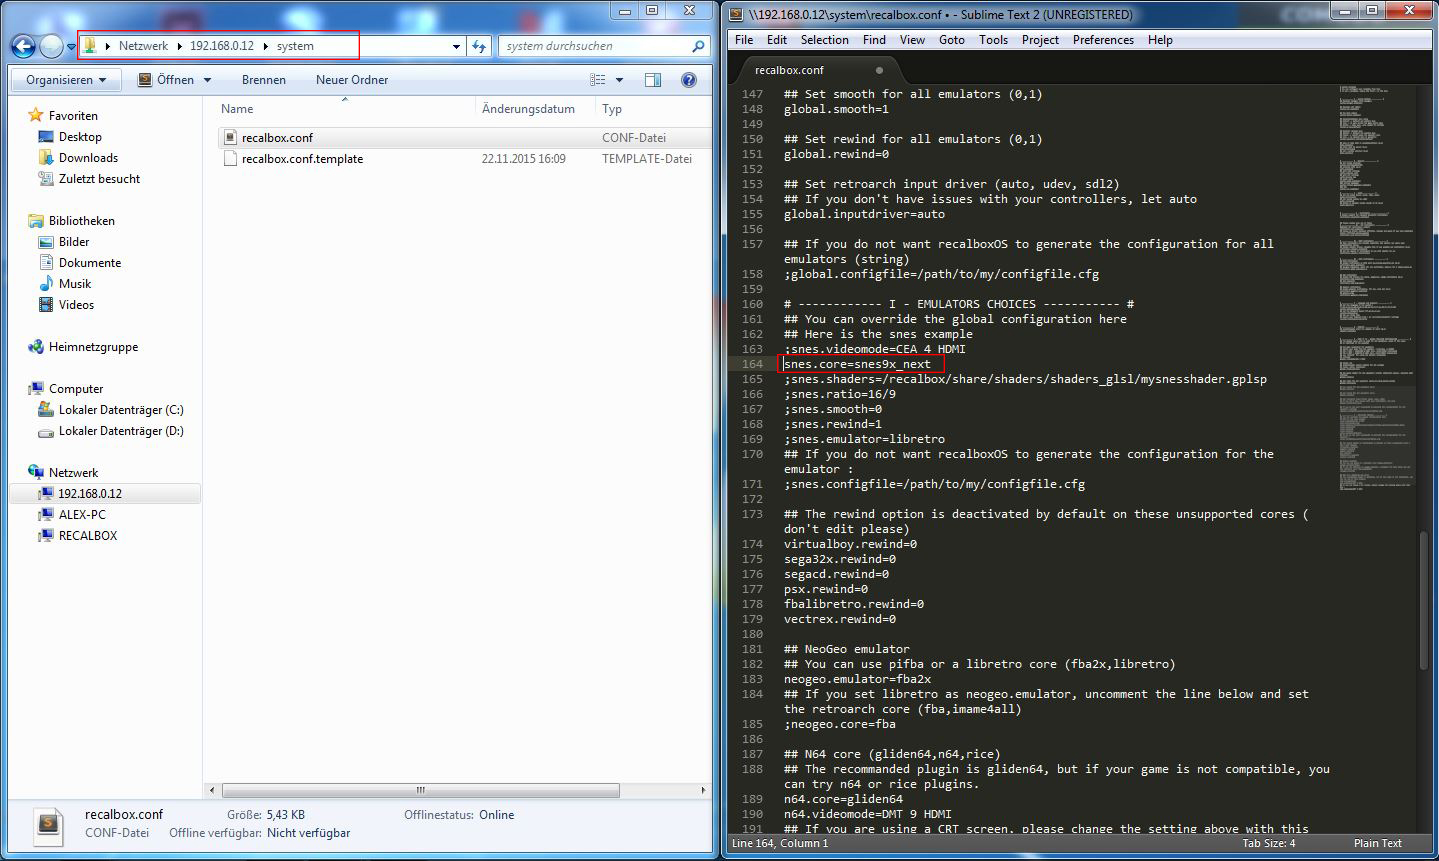Image resolution: width=1439 pixels, height=861 pixels.
Task: Toggle the preview pane icon
Action: [653, 80]
